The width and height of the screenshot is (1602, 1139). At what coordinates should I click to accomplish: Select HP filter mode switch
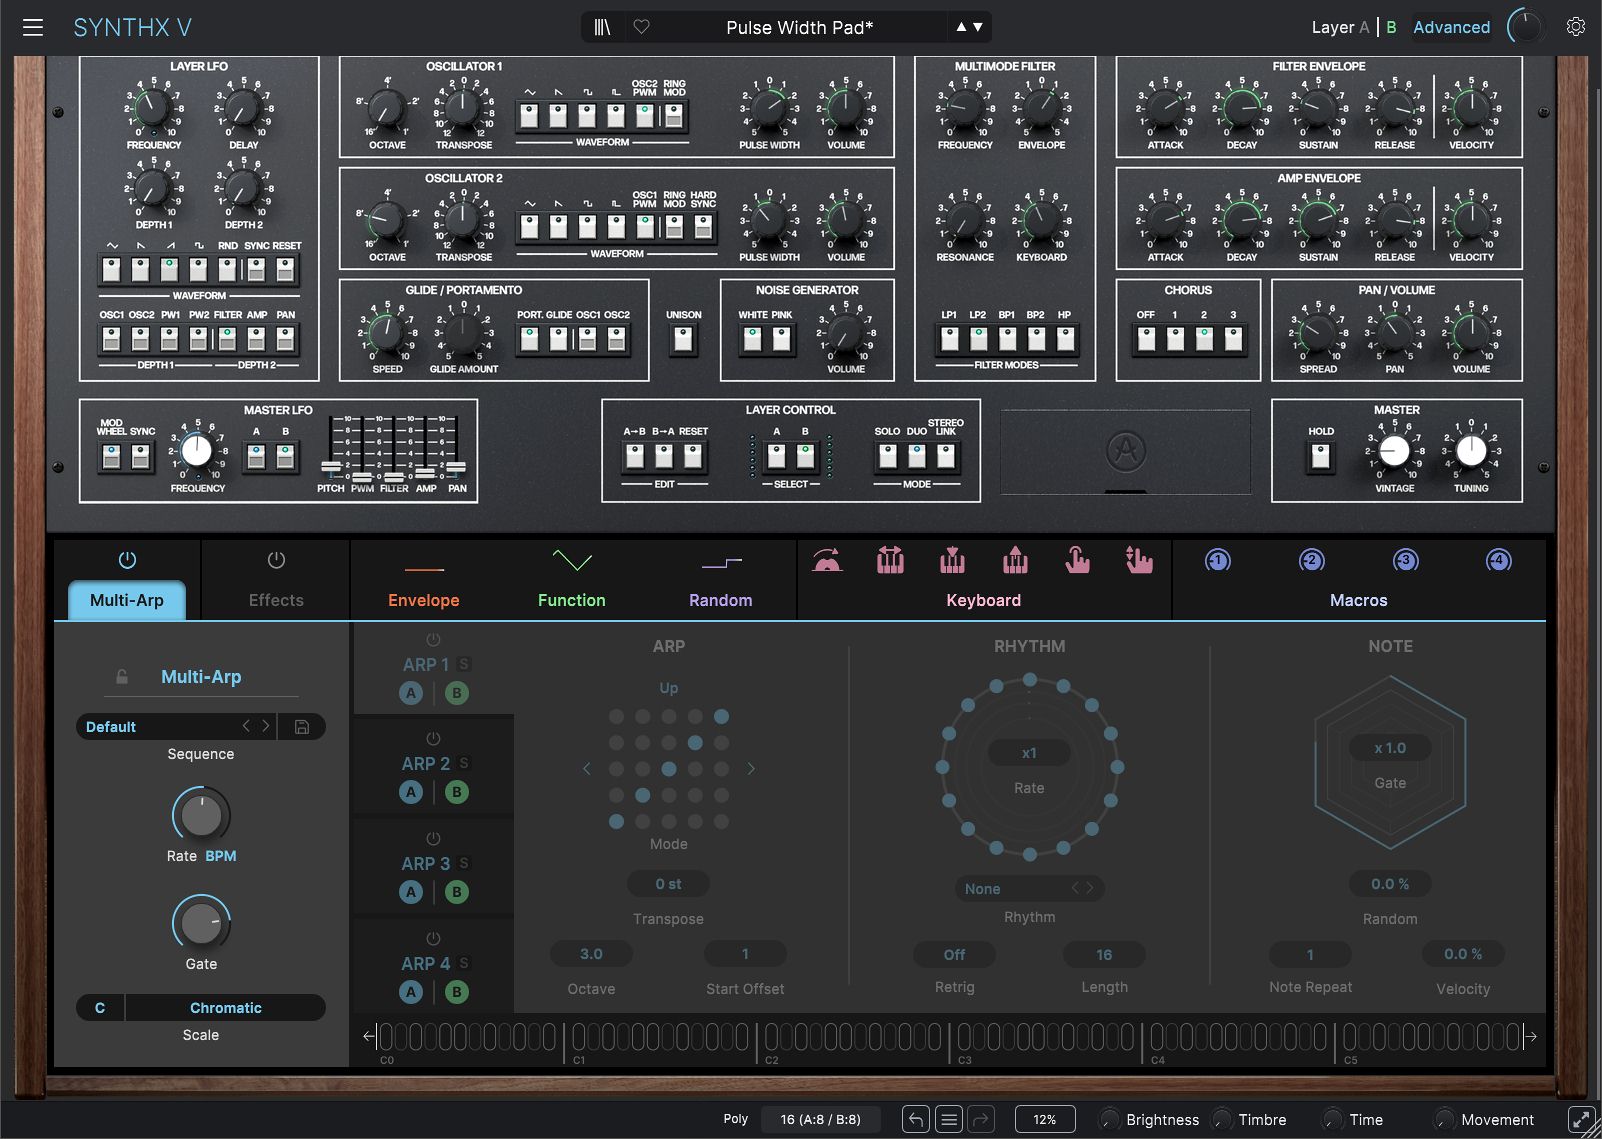tap(1066, 340)
